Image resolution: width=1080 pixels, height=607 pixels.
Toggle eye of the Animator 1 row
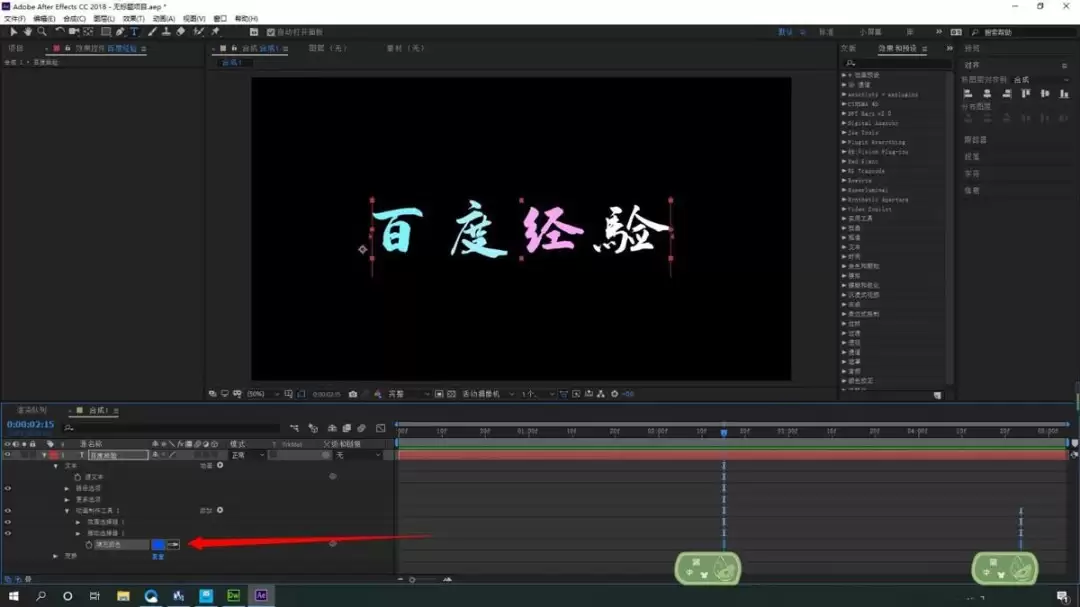pos(8,511)
